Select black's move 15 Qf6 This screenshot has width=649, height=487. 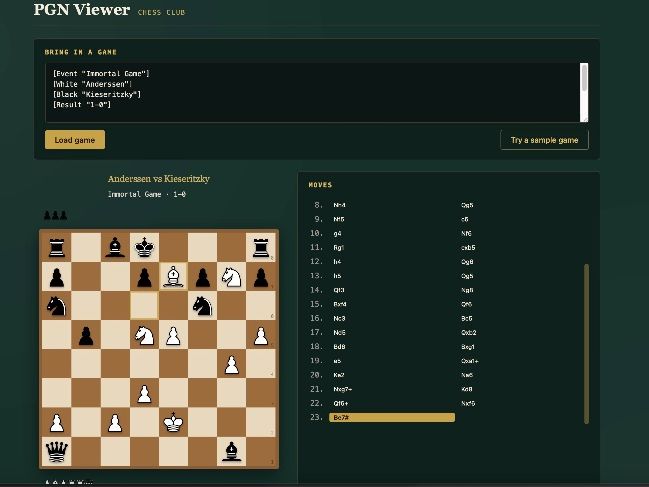pyautogui.click(x=519, y=304)
